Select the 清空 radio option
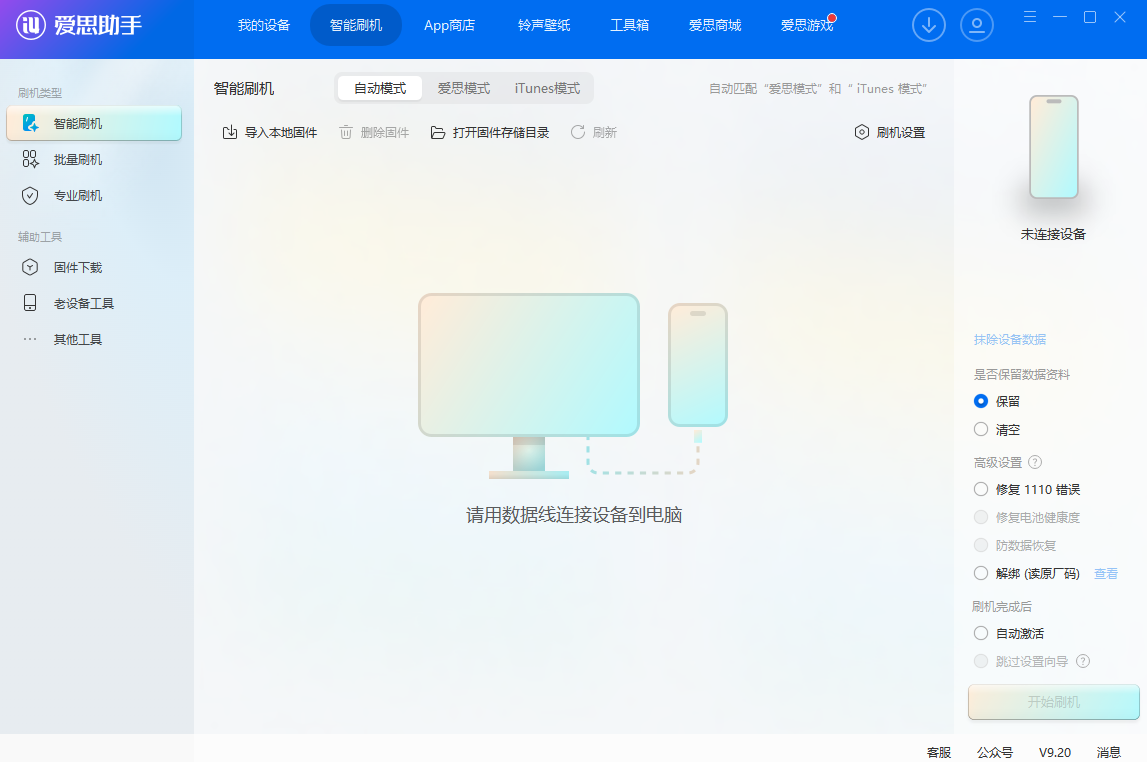 pyautogui.click(x=981, y=429)
